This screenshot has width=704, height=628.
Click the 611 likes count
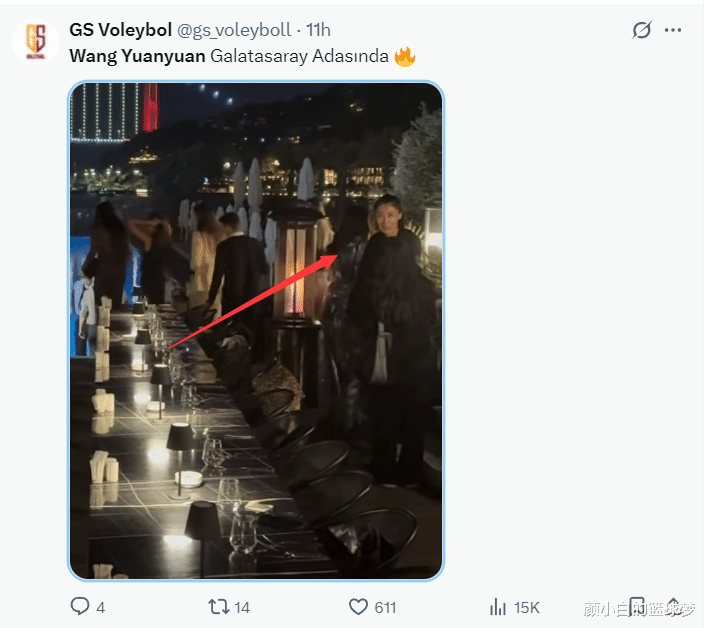point(385,607)
